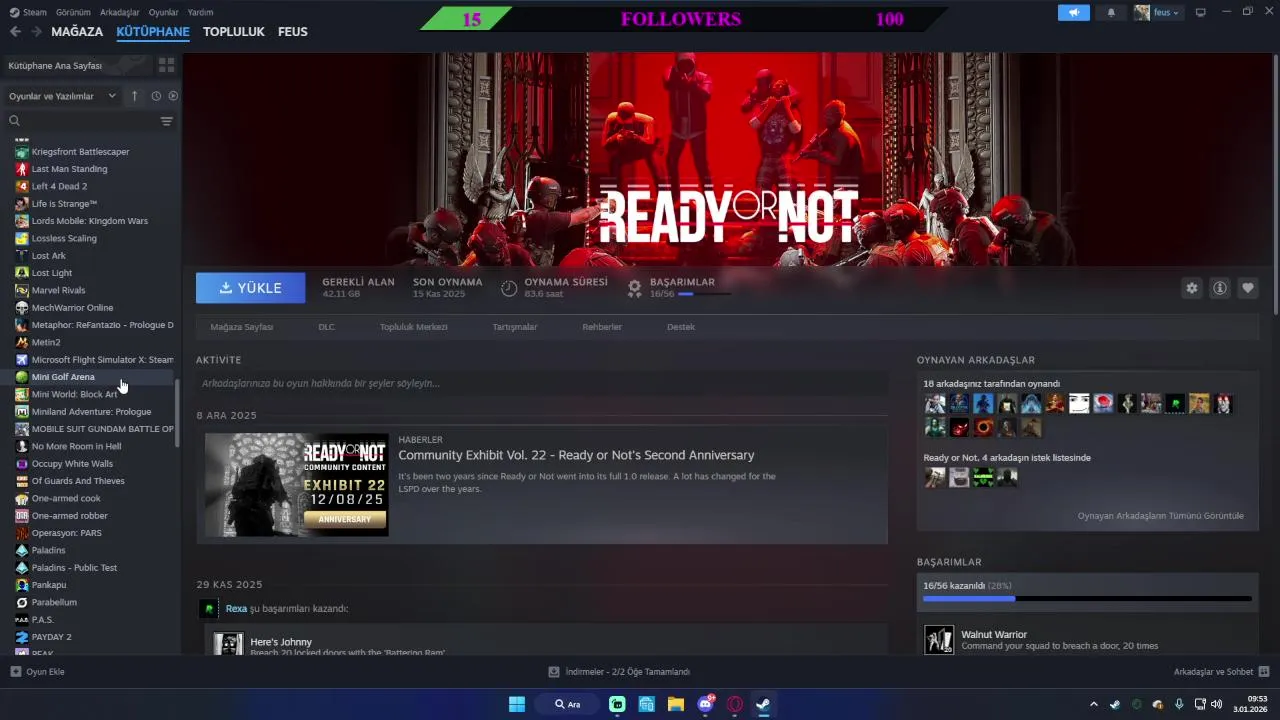Click Kütüphane Ana Sayfası button

pos(77,65)
